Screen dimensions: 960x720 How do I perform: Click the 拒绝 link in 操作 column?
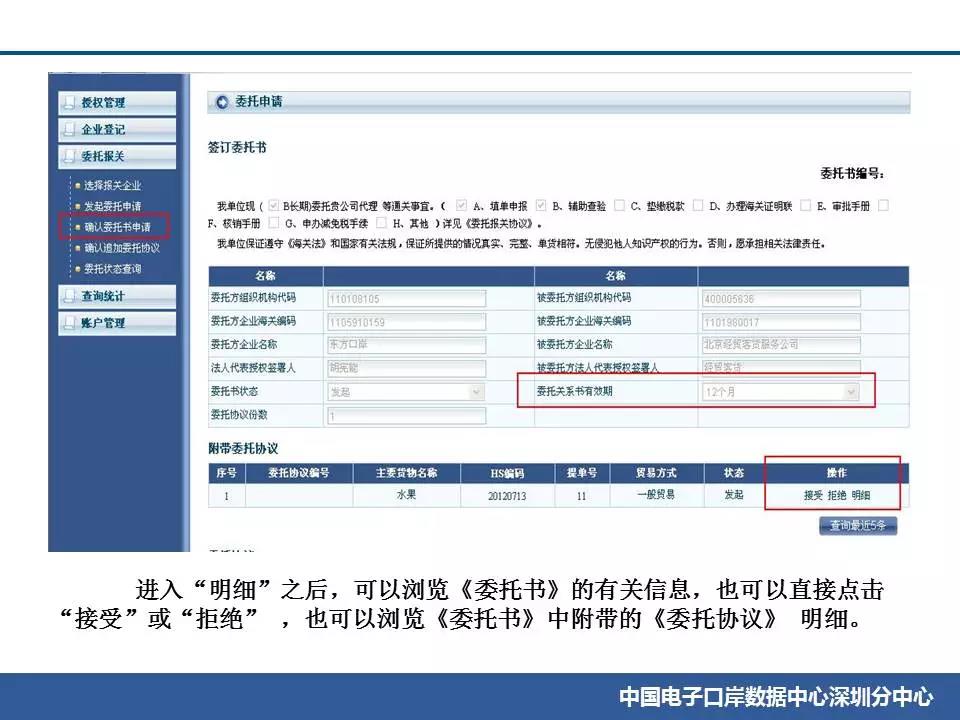837,495
